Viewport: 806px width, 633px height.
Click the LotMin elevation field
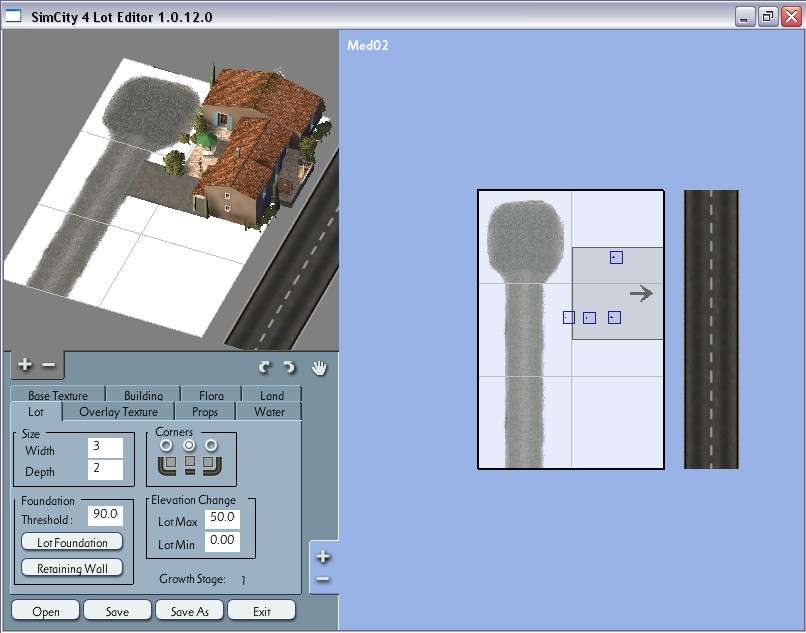pos(222,541)
